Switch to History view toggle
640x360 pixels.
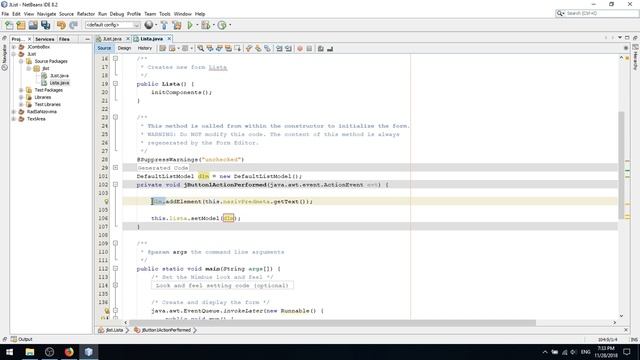[x=144, y=48]
